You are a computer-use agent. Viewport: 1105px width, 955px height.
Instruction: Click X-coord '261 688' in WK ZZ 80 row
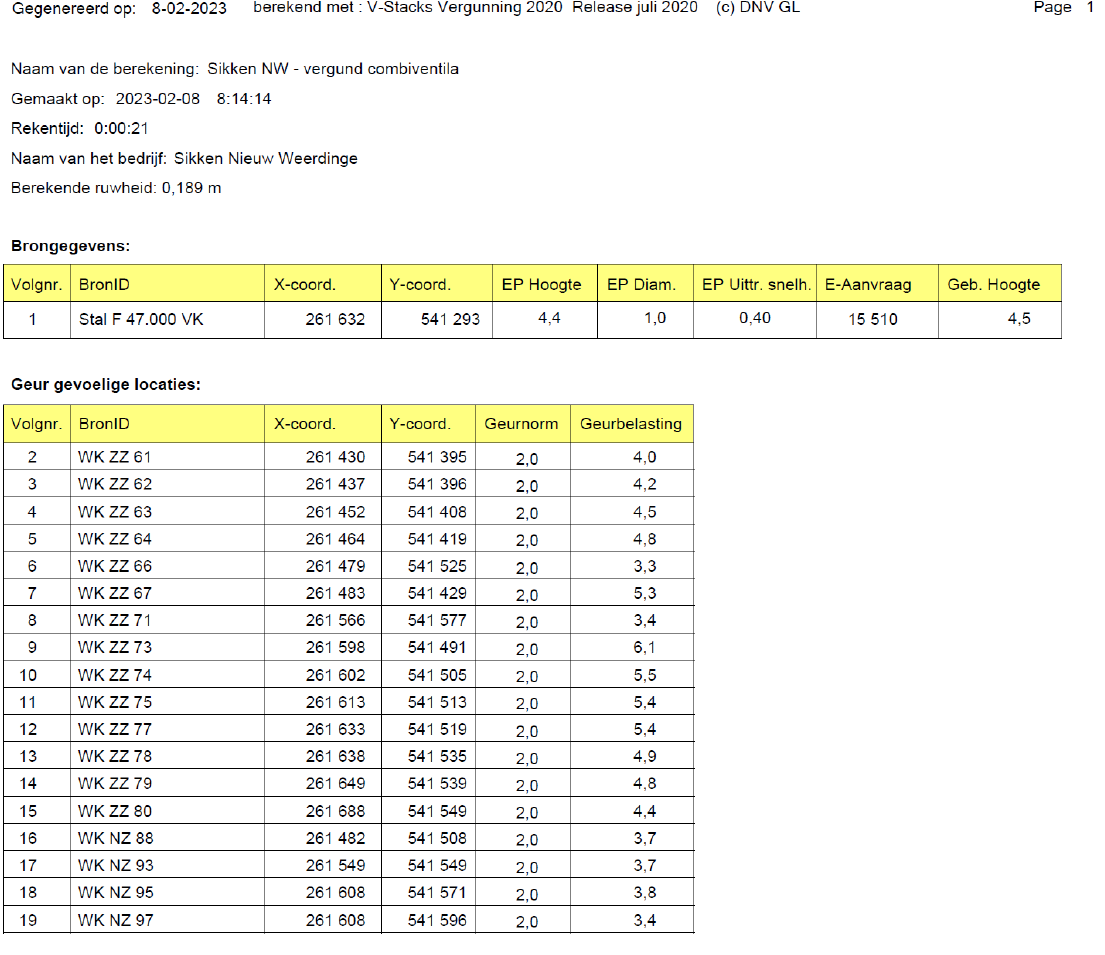[335, 811]
